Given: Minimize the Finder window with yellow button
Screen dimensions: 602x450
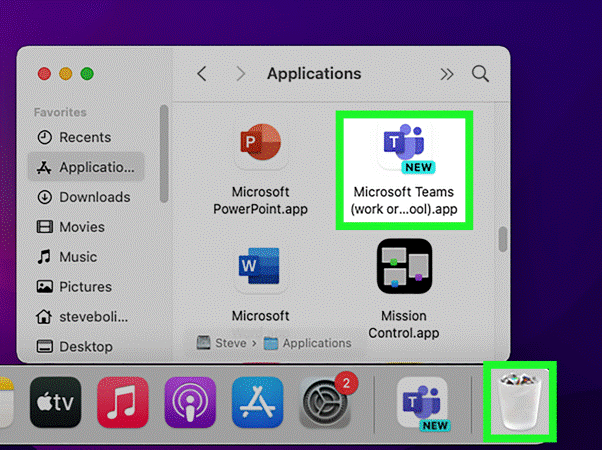Looking at the screenshot, I should pyautogui.click(x=66, y=74).
